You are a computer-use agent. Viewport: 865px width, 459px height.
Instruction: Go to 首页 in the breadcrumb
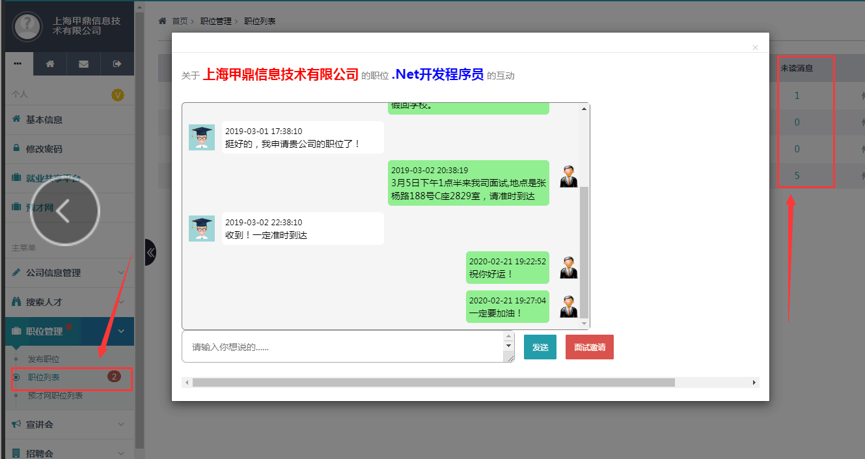(180, 21)
